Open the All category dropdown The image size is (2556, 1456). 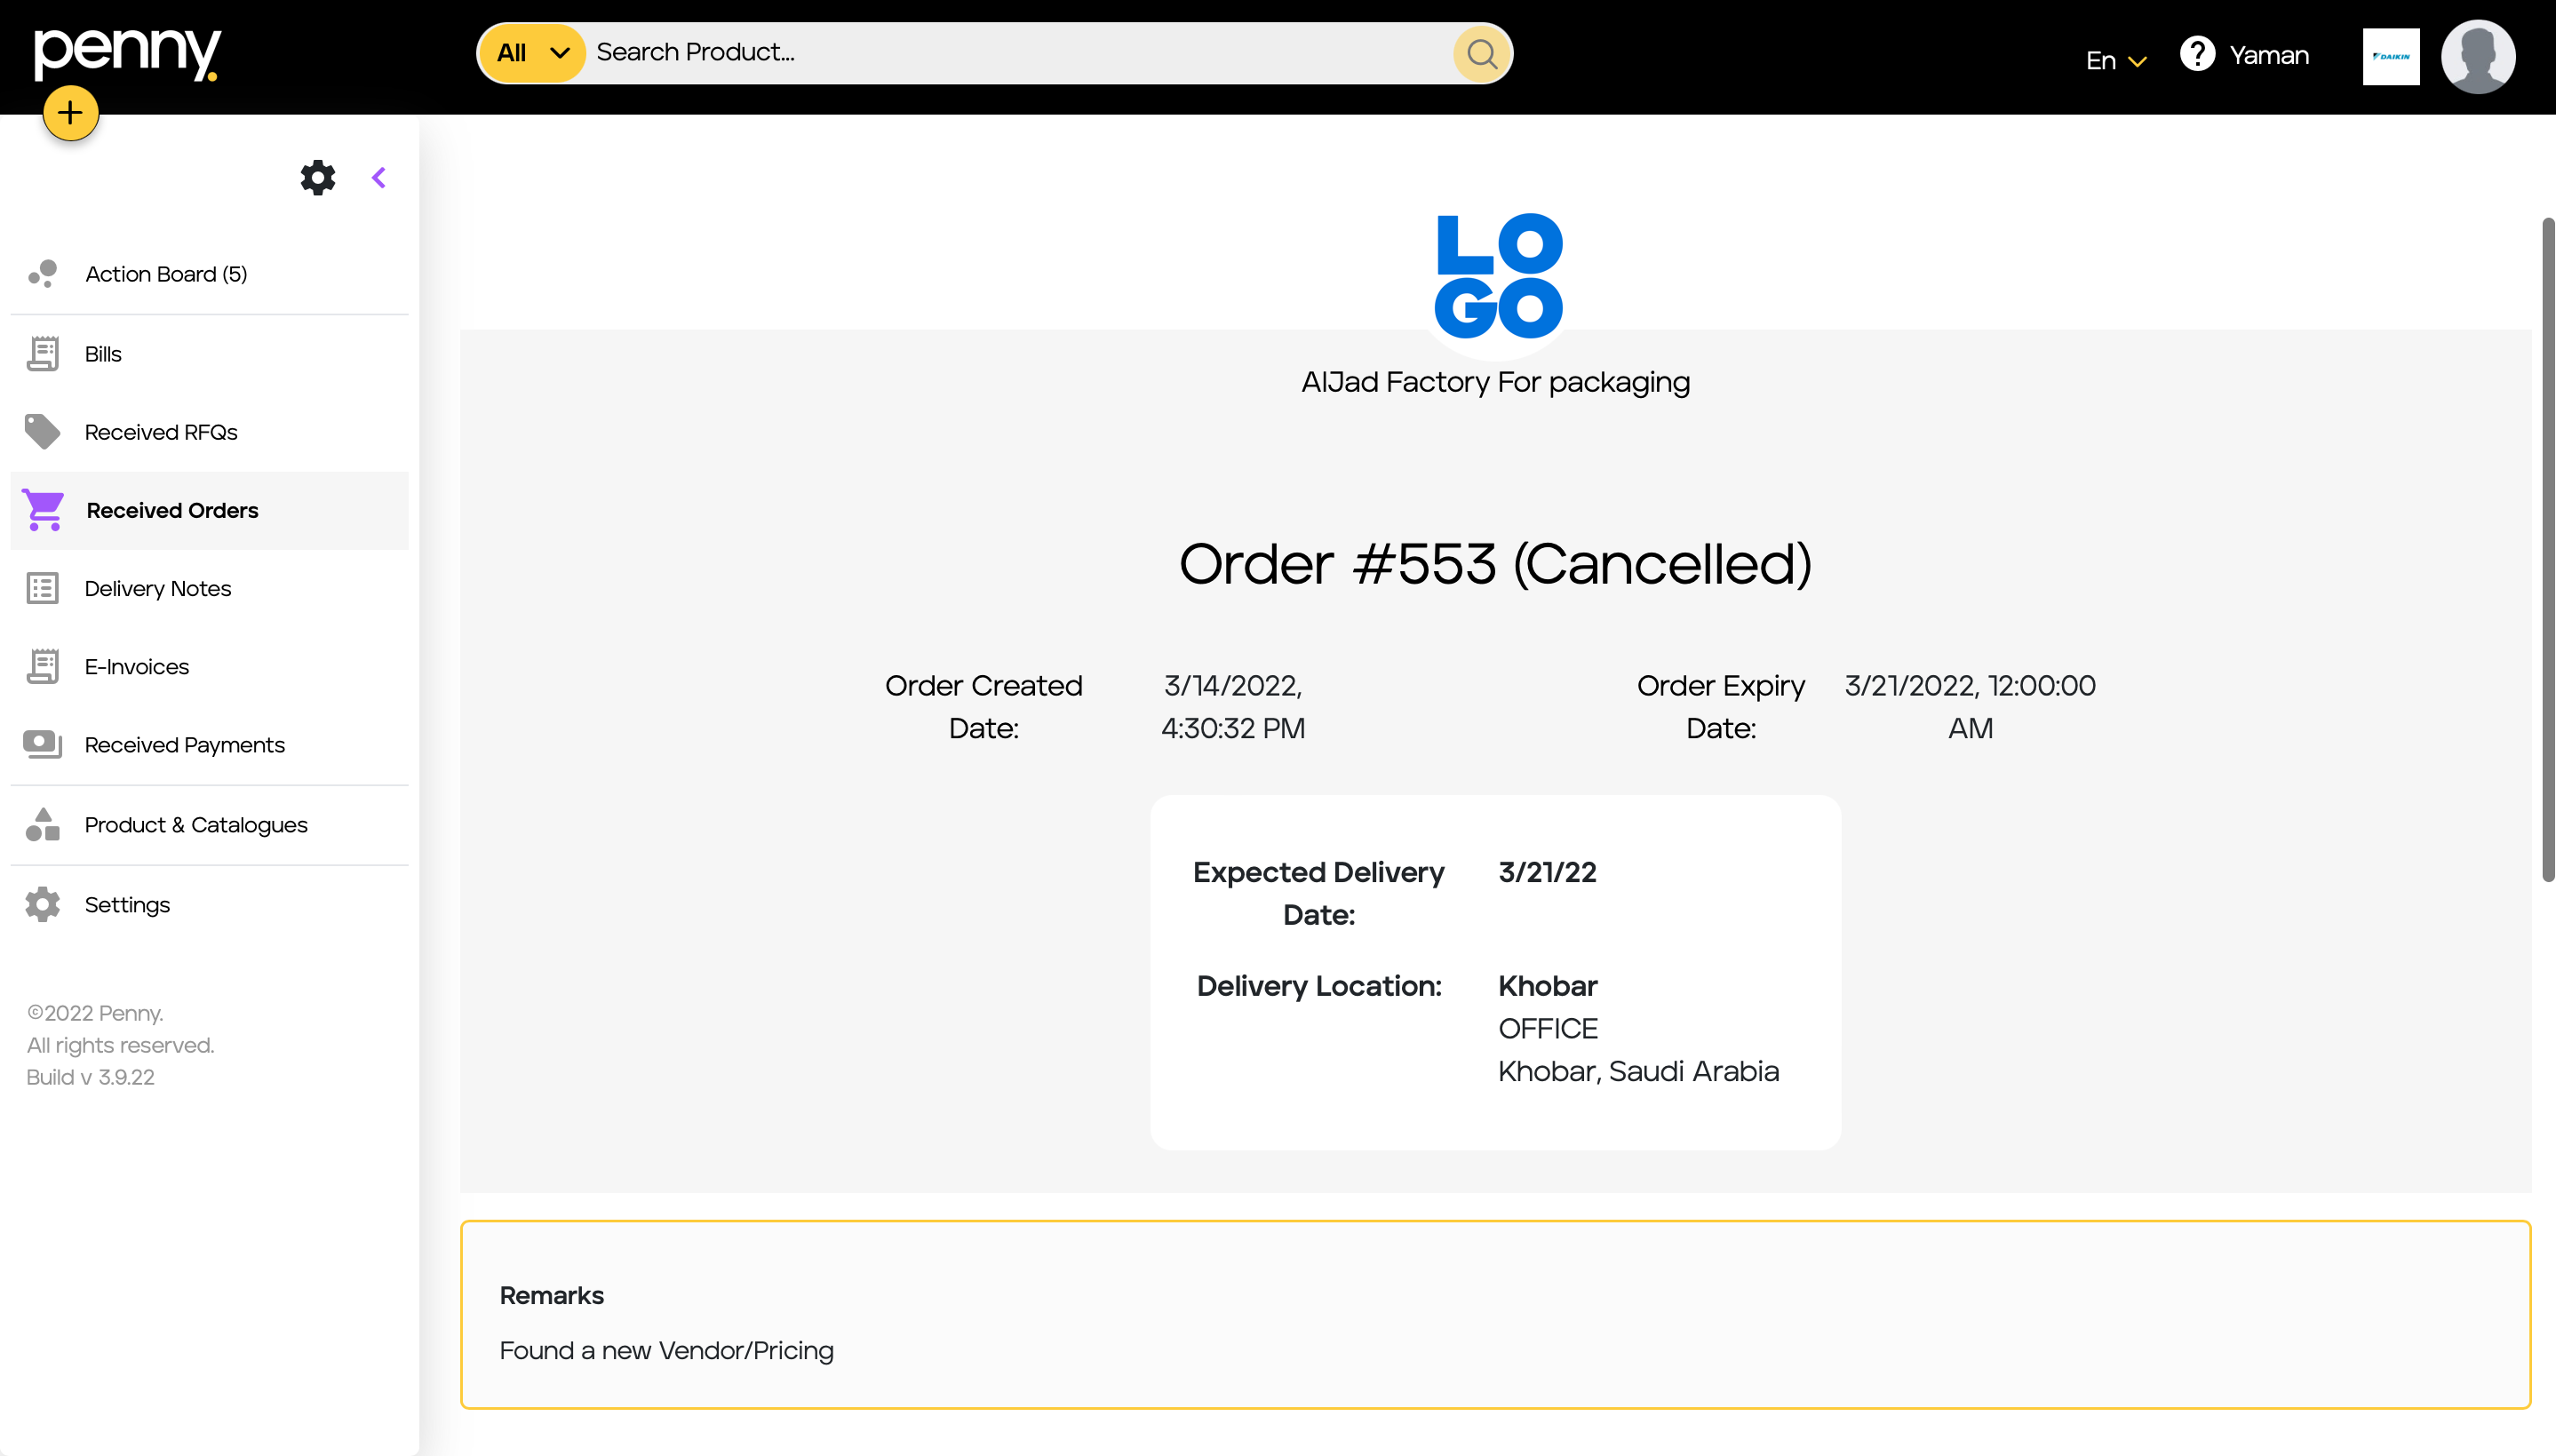click(533, 53)
